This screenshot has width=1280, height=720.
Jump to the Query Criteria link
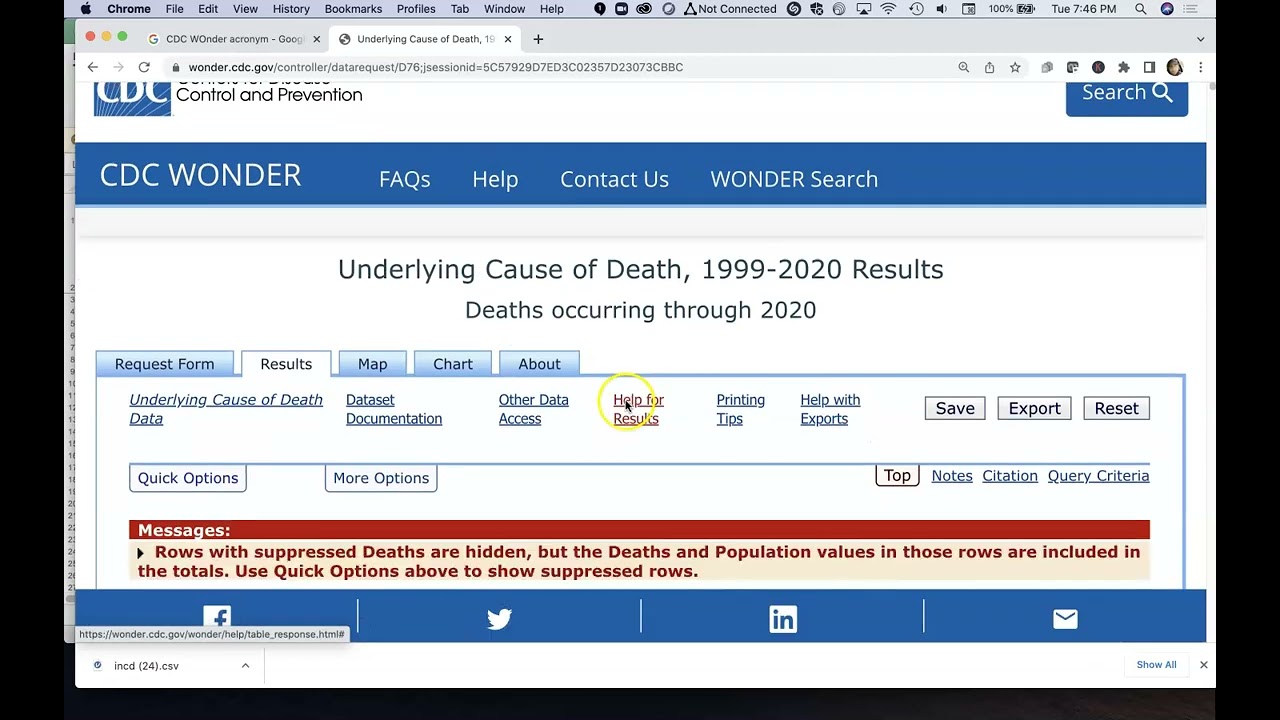click(x=1098, y=476)
